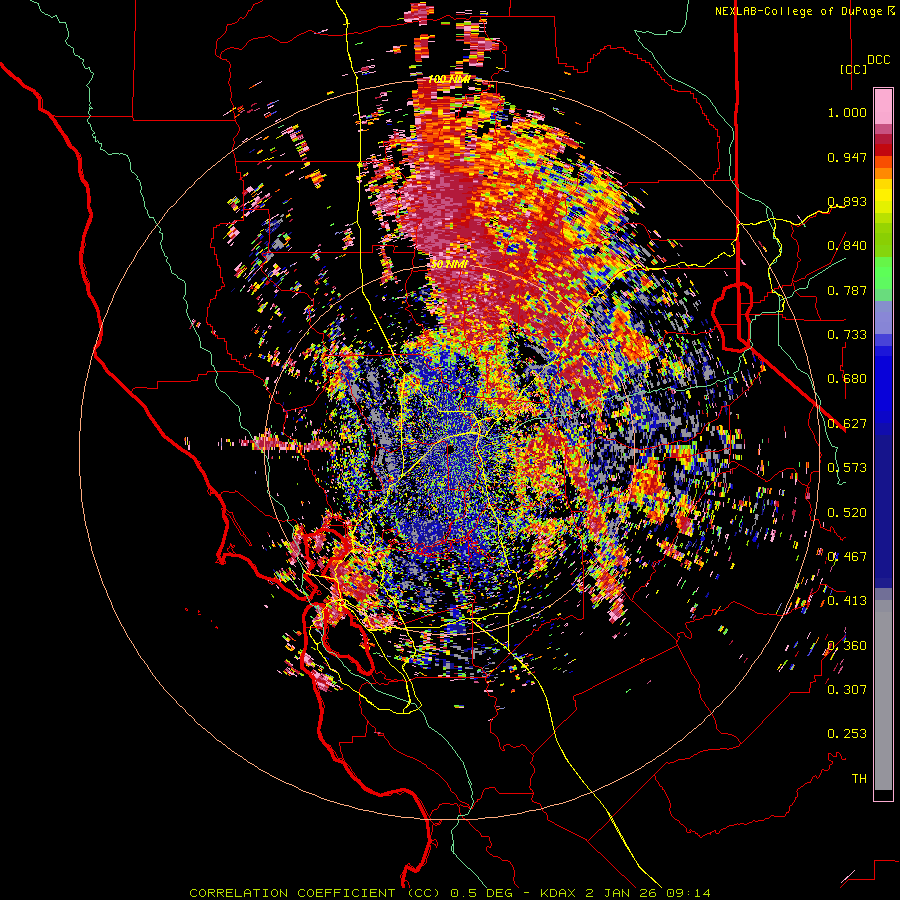Select the 0.787 legend value
Image resolution: width=900 pixels, height=900 pixels.
(x=847, y=290)
